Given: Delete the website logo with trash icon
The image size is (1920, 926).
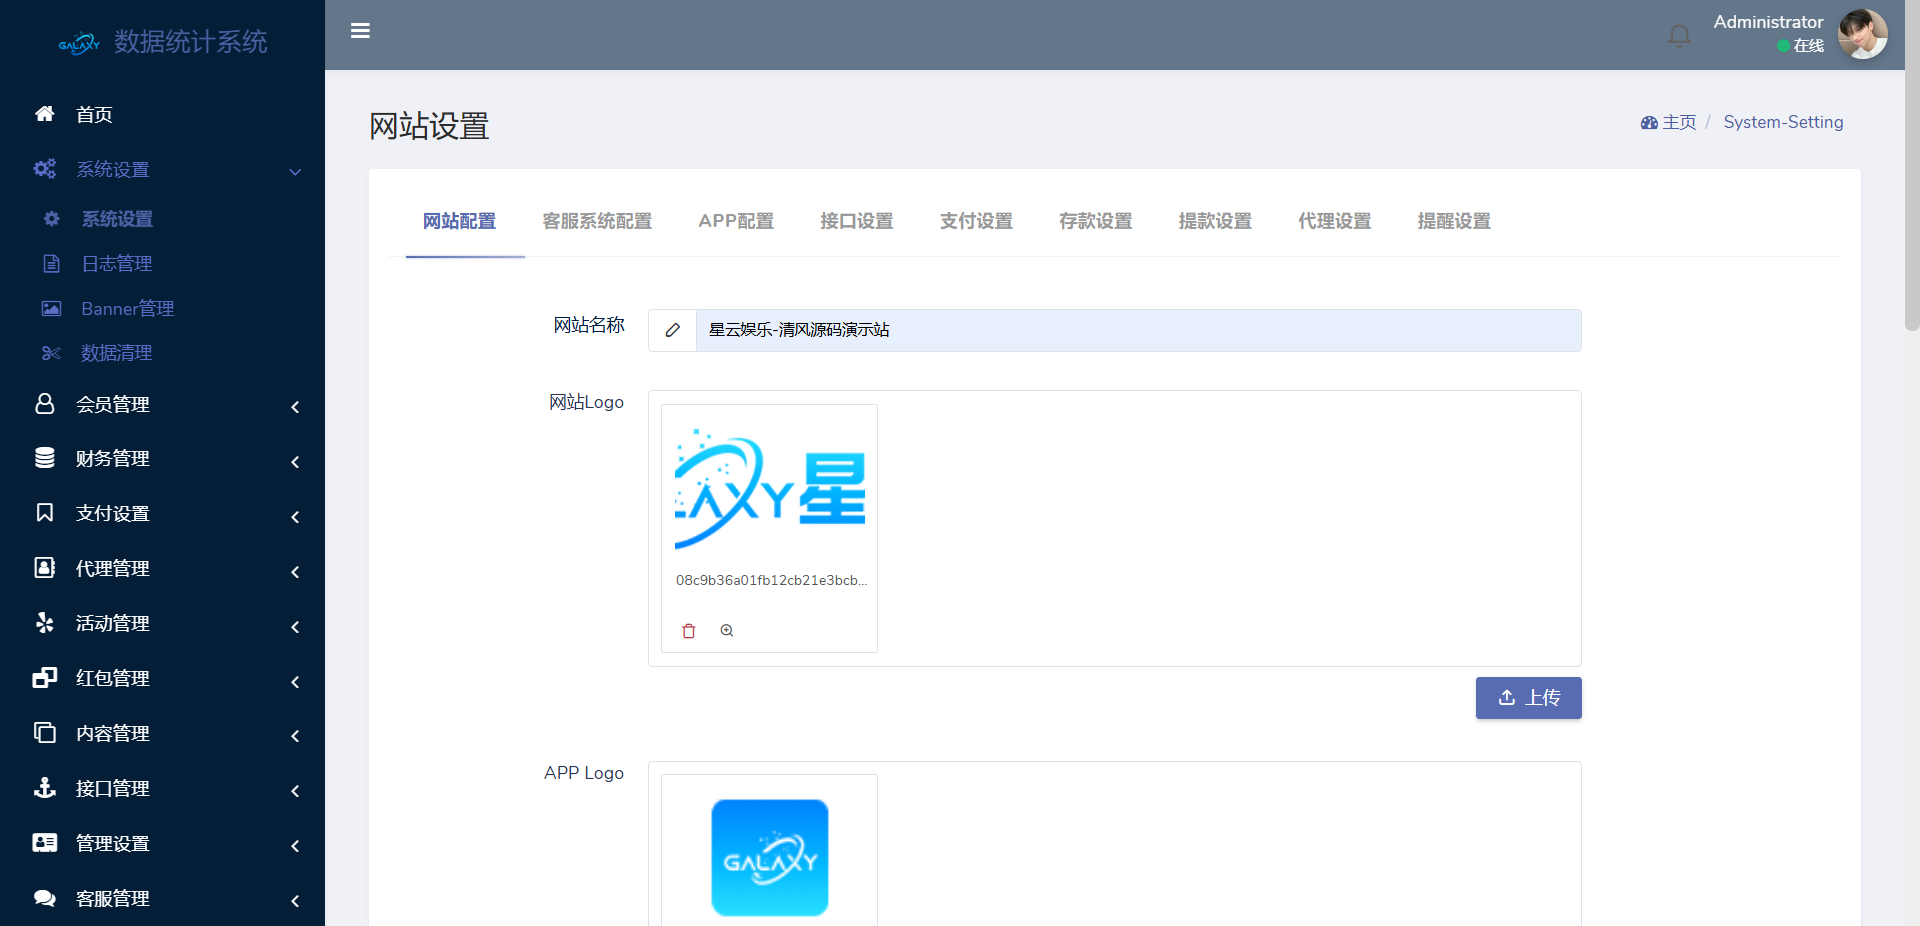Looking at the screenshot, I should (689, 631).
